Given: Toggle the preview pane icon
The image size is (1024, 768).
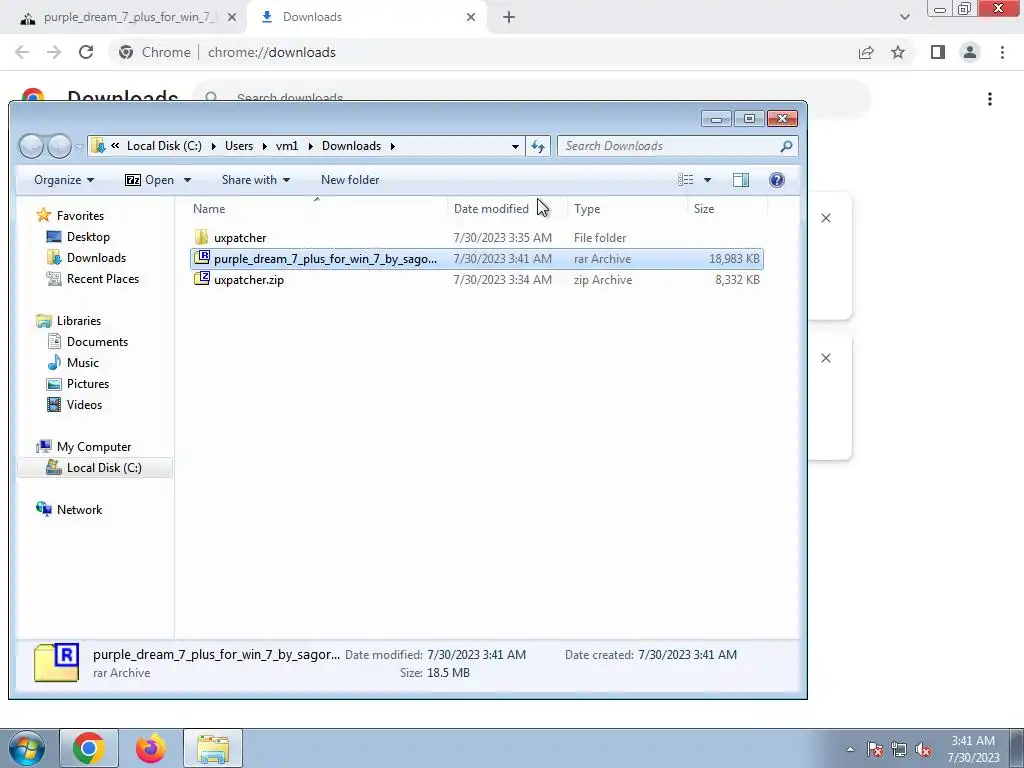Looking at the screenshot, I should 741,180.
